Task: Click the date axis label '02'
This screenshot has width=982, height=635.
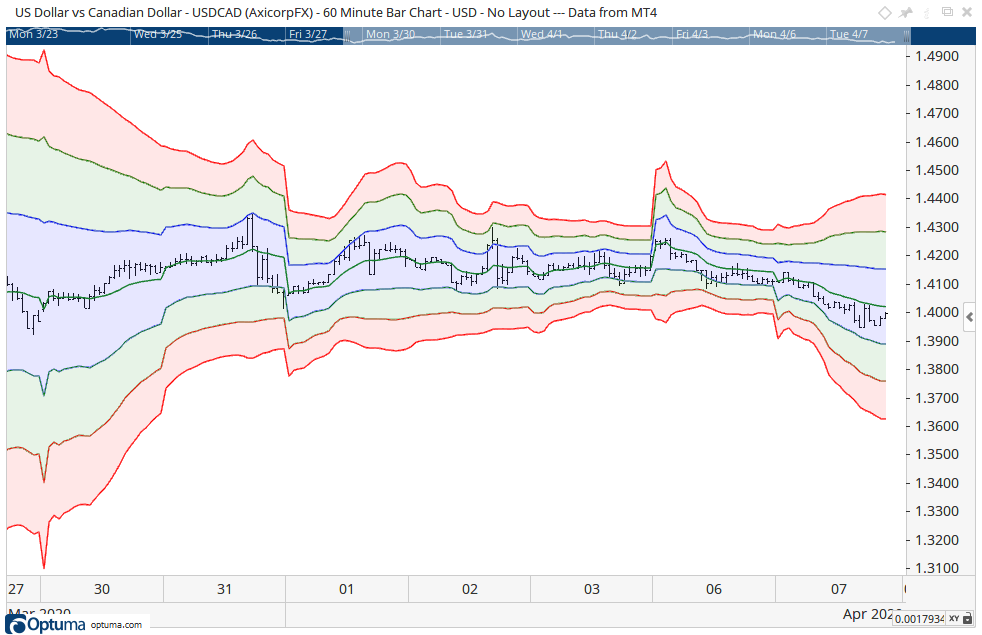Action: [470, 589]
